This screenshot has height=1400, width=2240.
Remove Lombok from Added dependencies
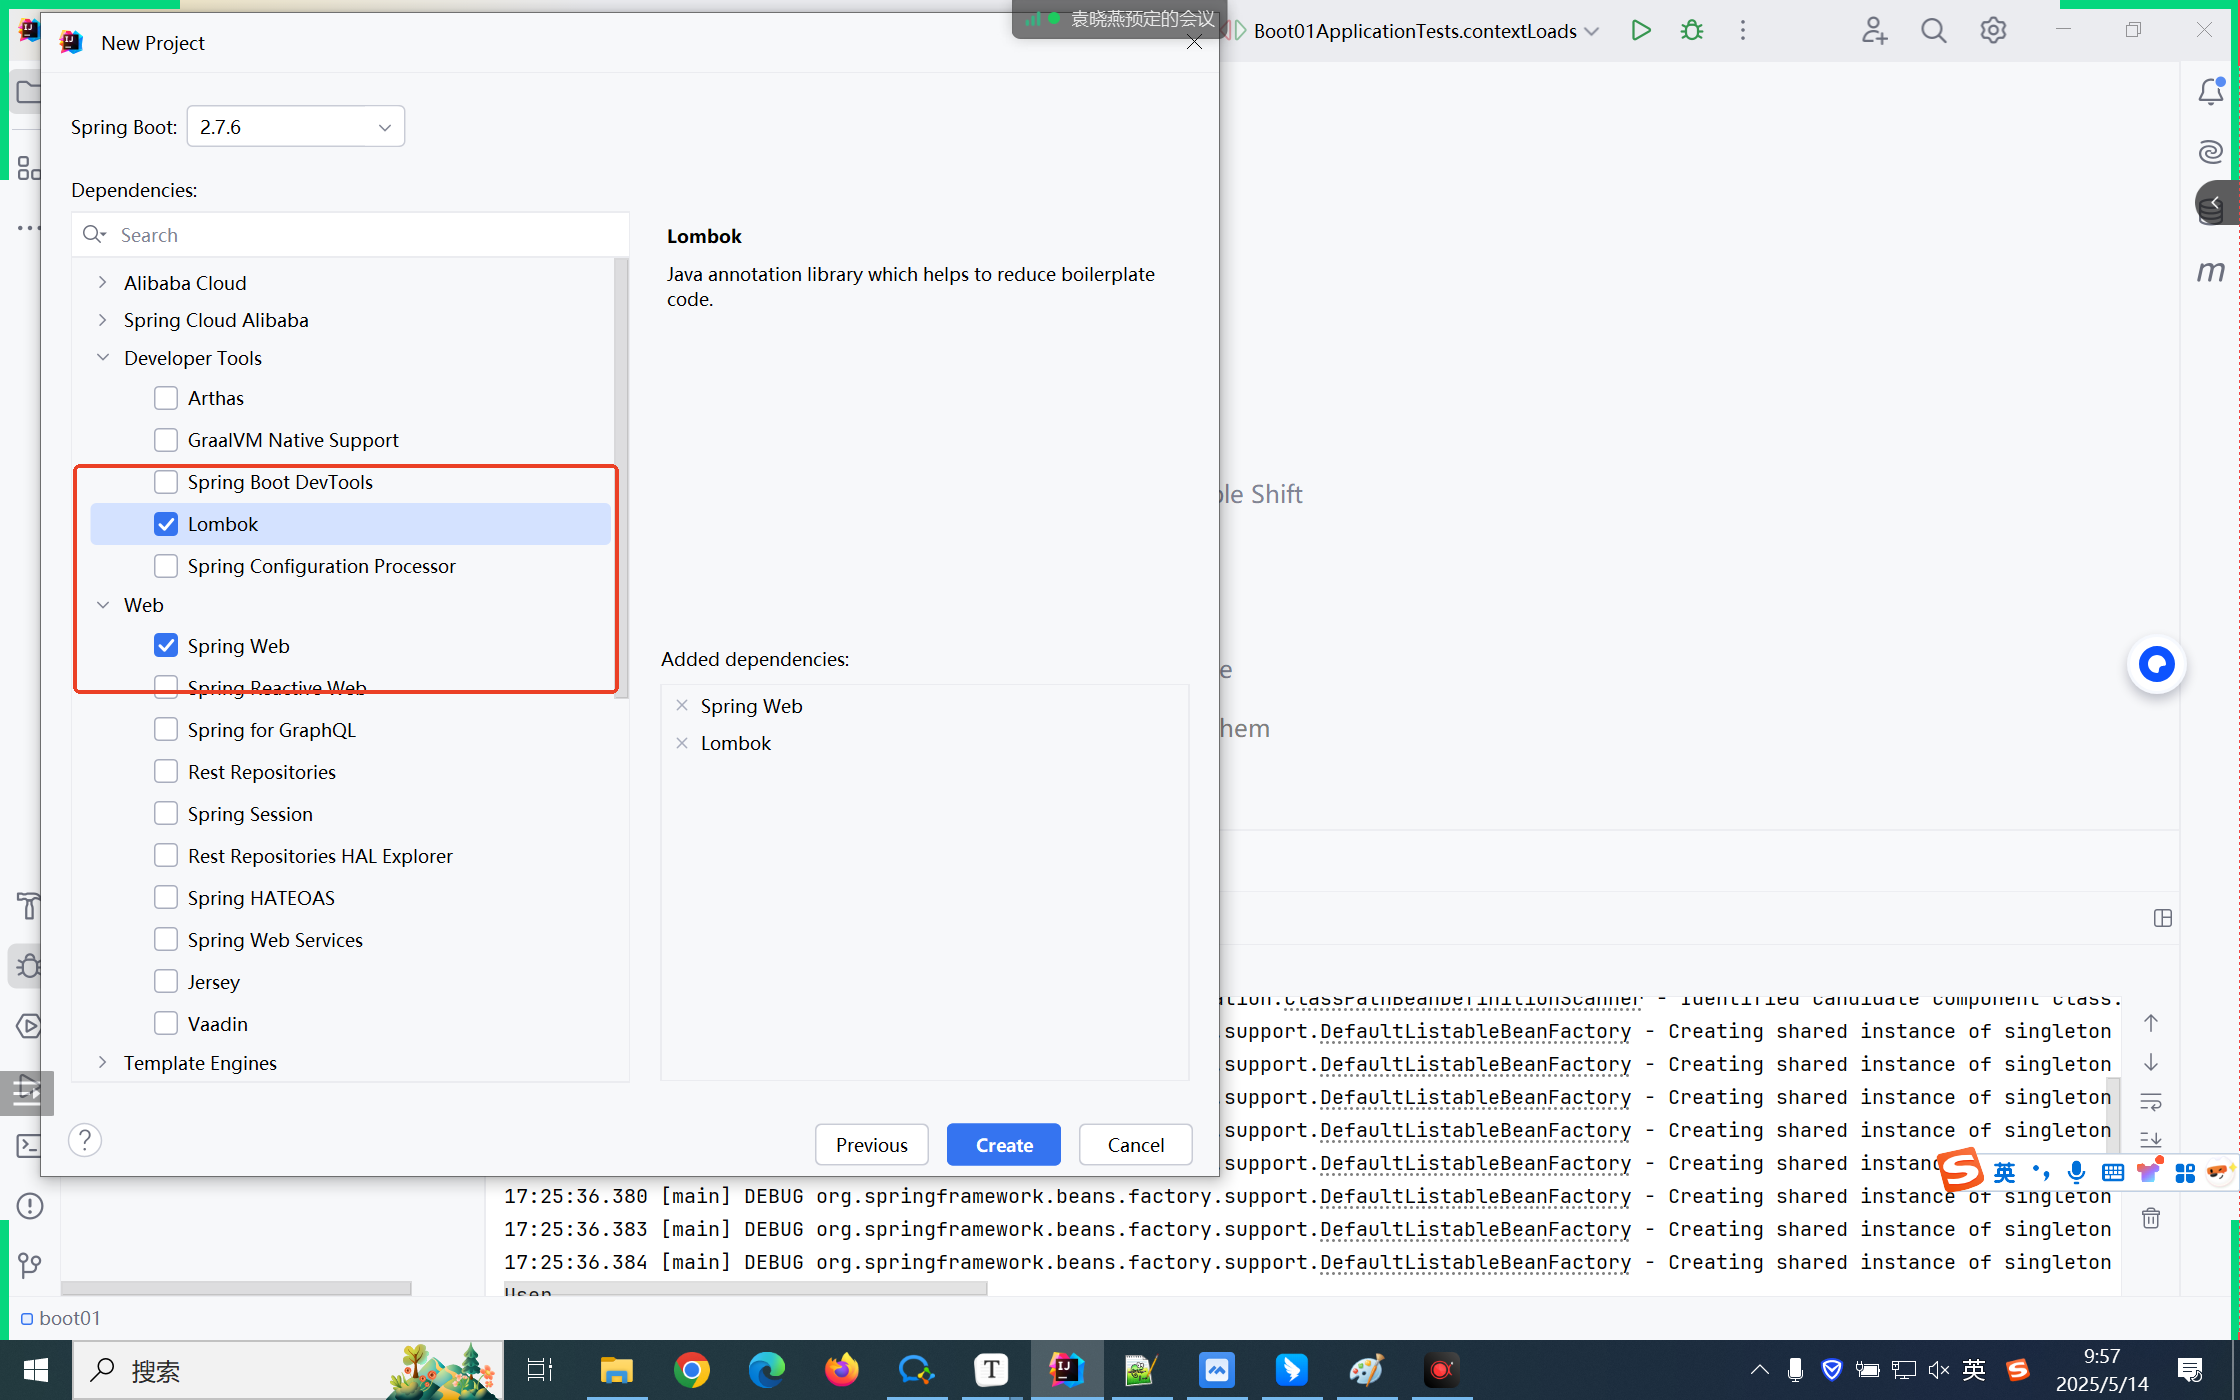[x=682, y=743]
